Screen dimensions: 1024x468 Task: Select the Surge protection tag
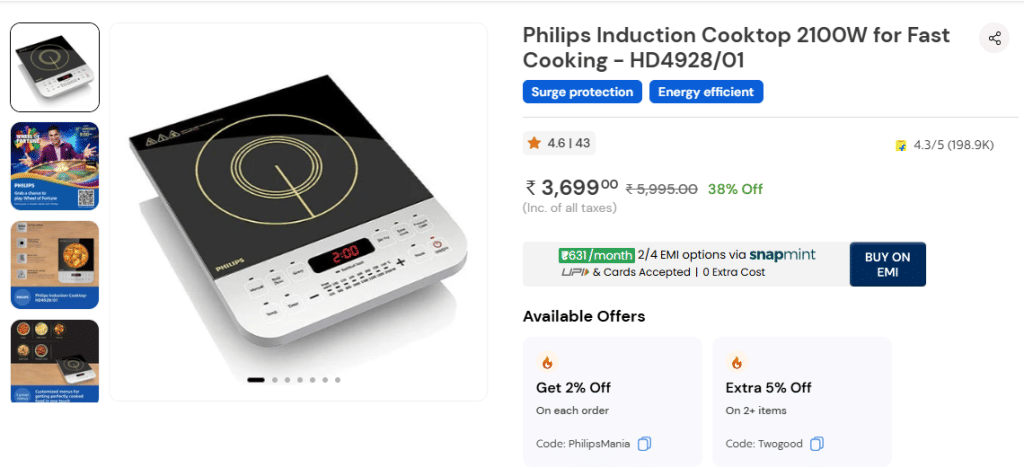pos(582,92)
